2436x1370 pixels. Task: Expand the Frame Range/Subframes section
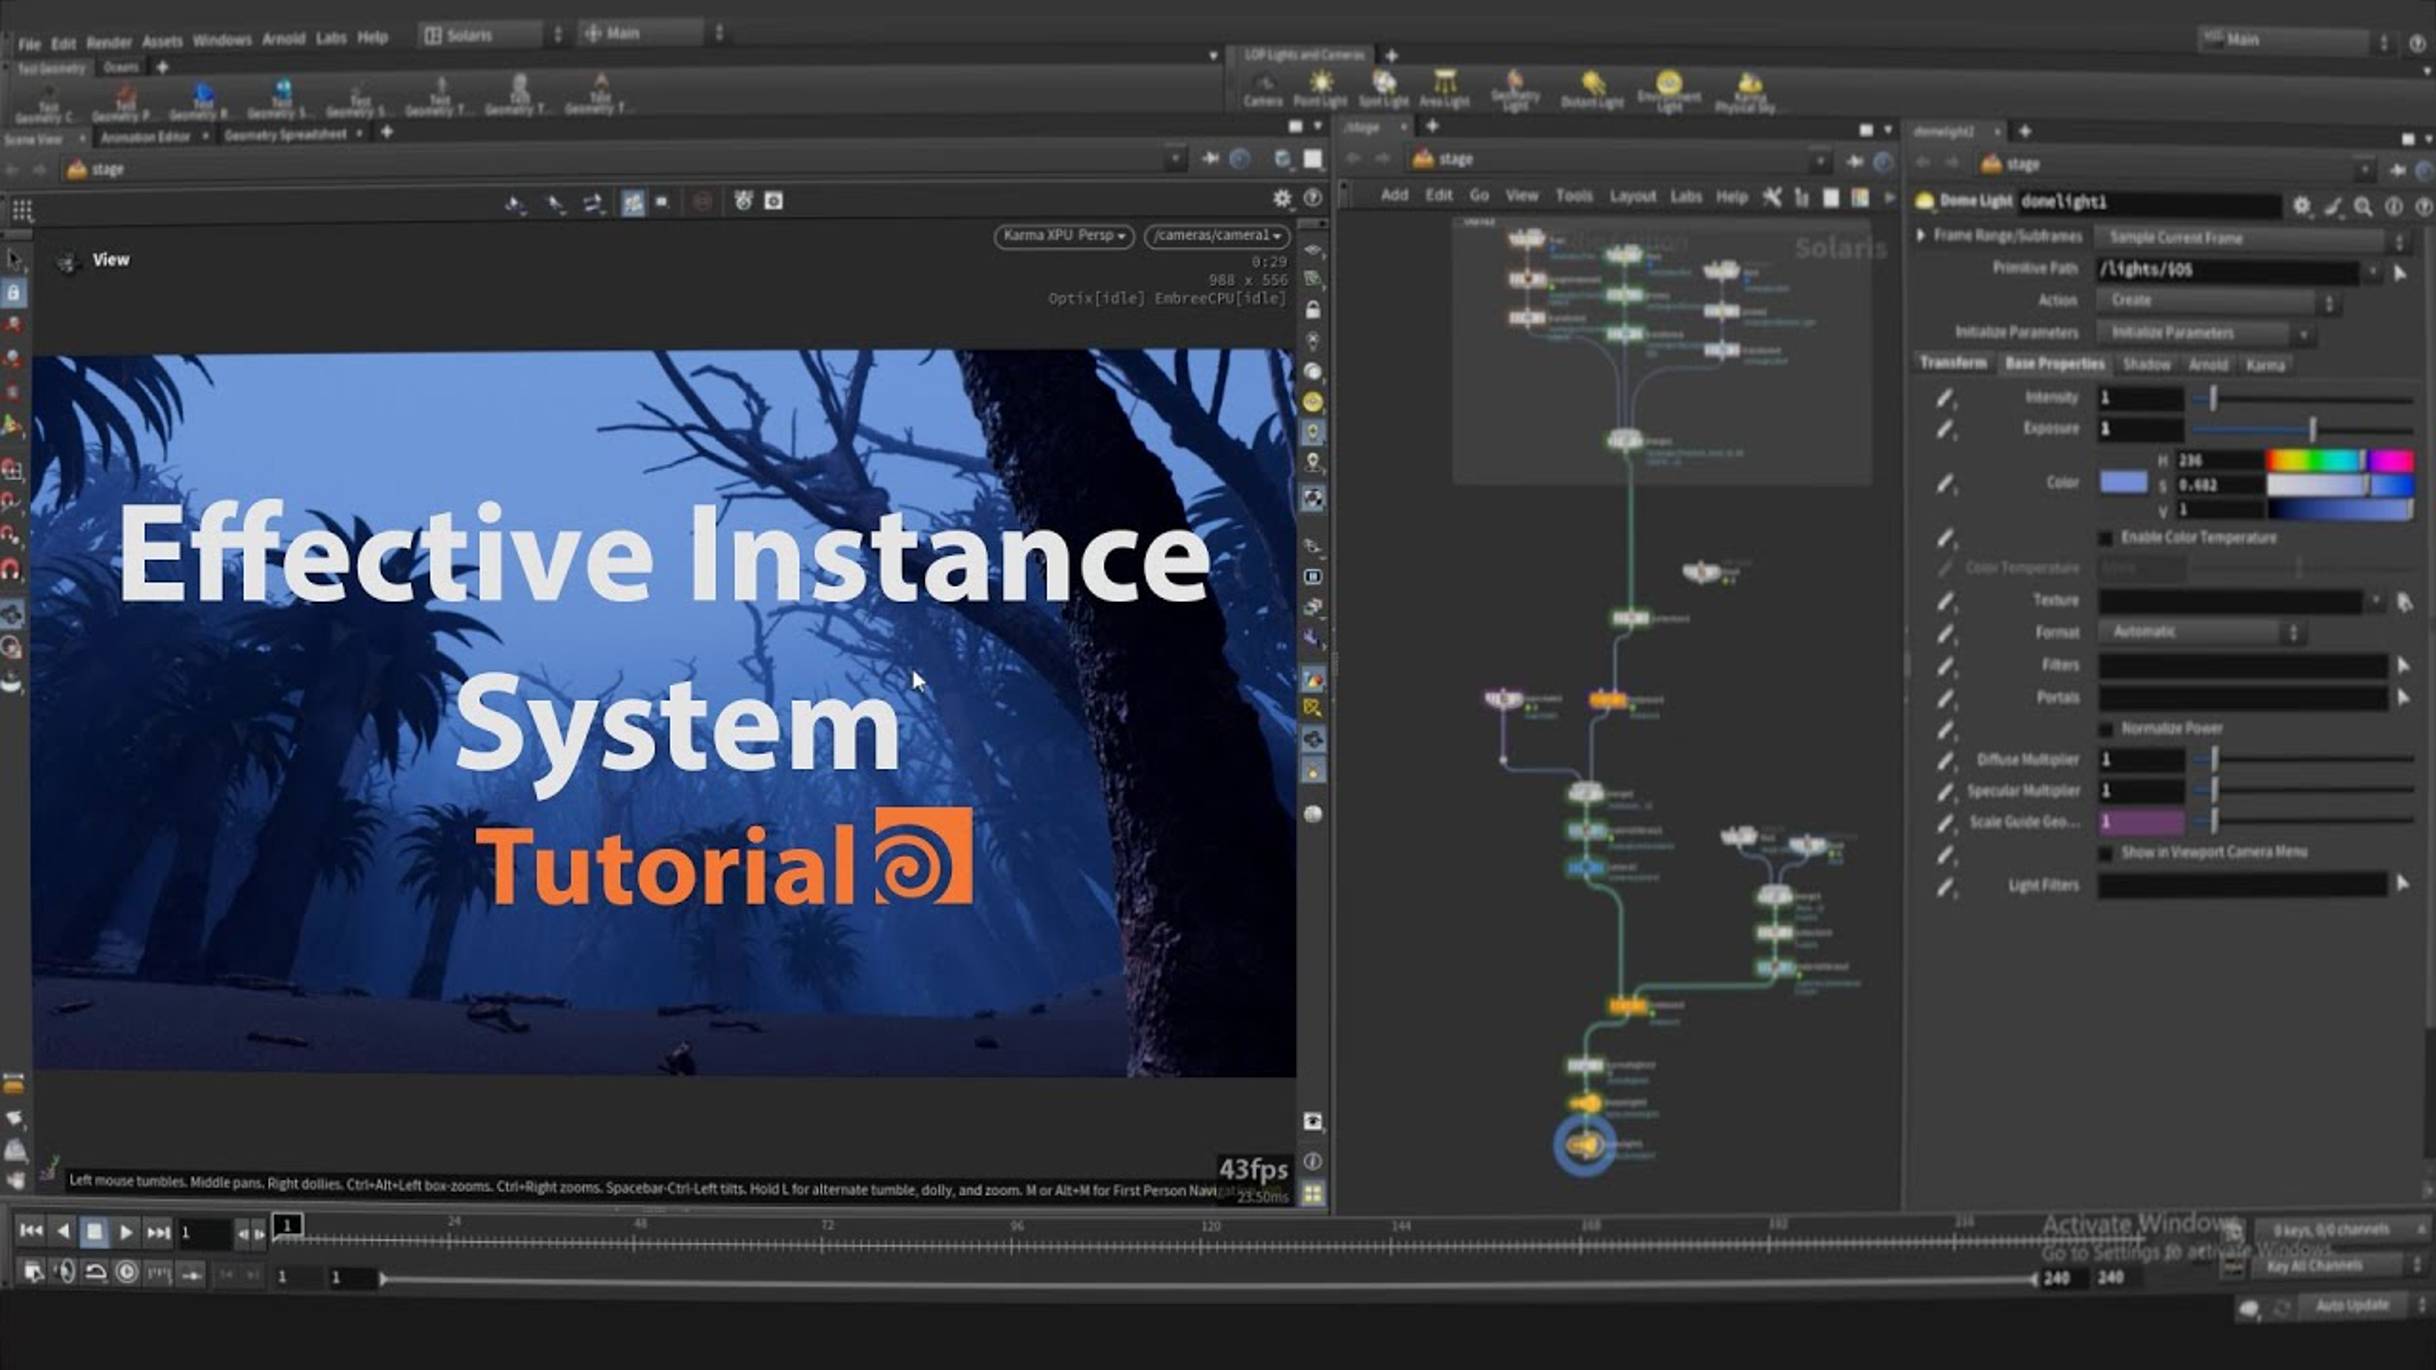(1921, 236)
